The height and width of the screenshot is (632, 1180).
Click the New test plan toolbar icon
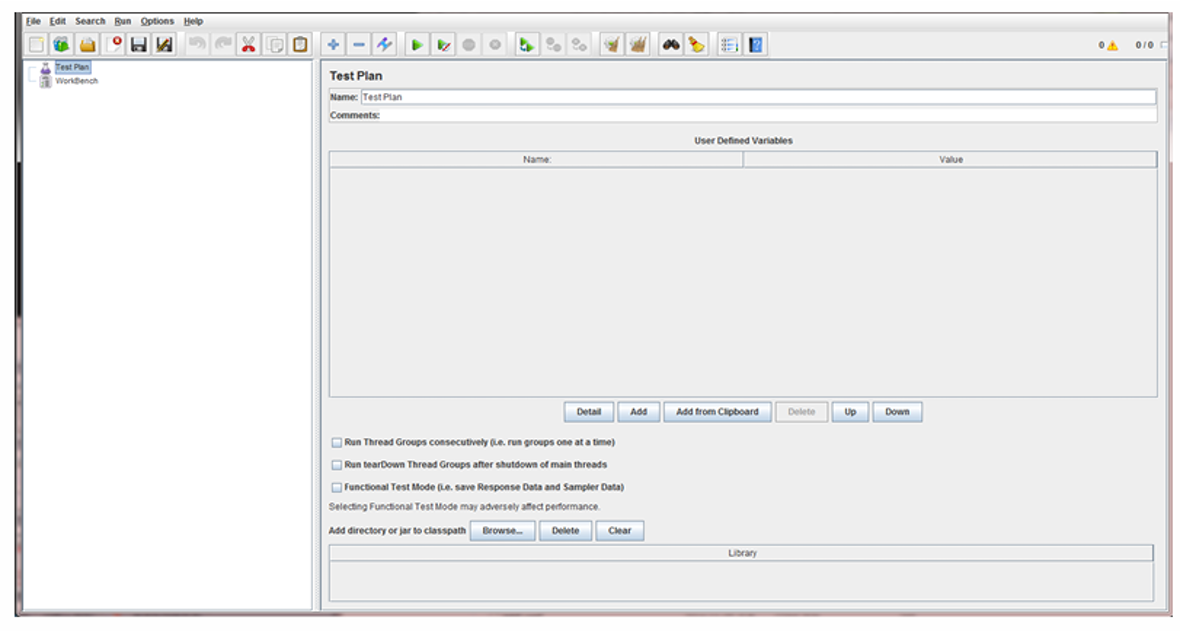(x=36, y=45)
